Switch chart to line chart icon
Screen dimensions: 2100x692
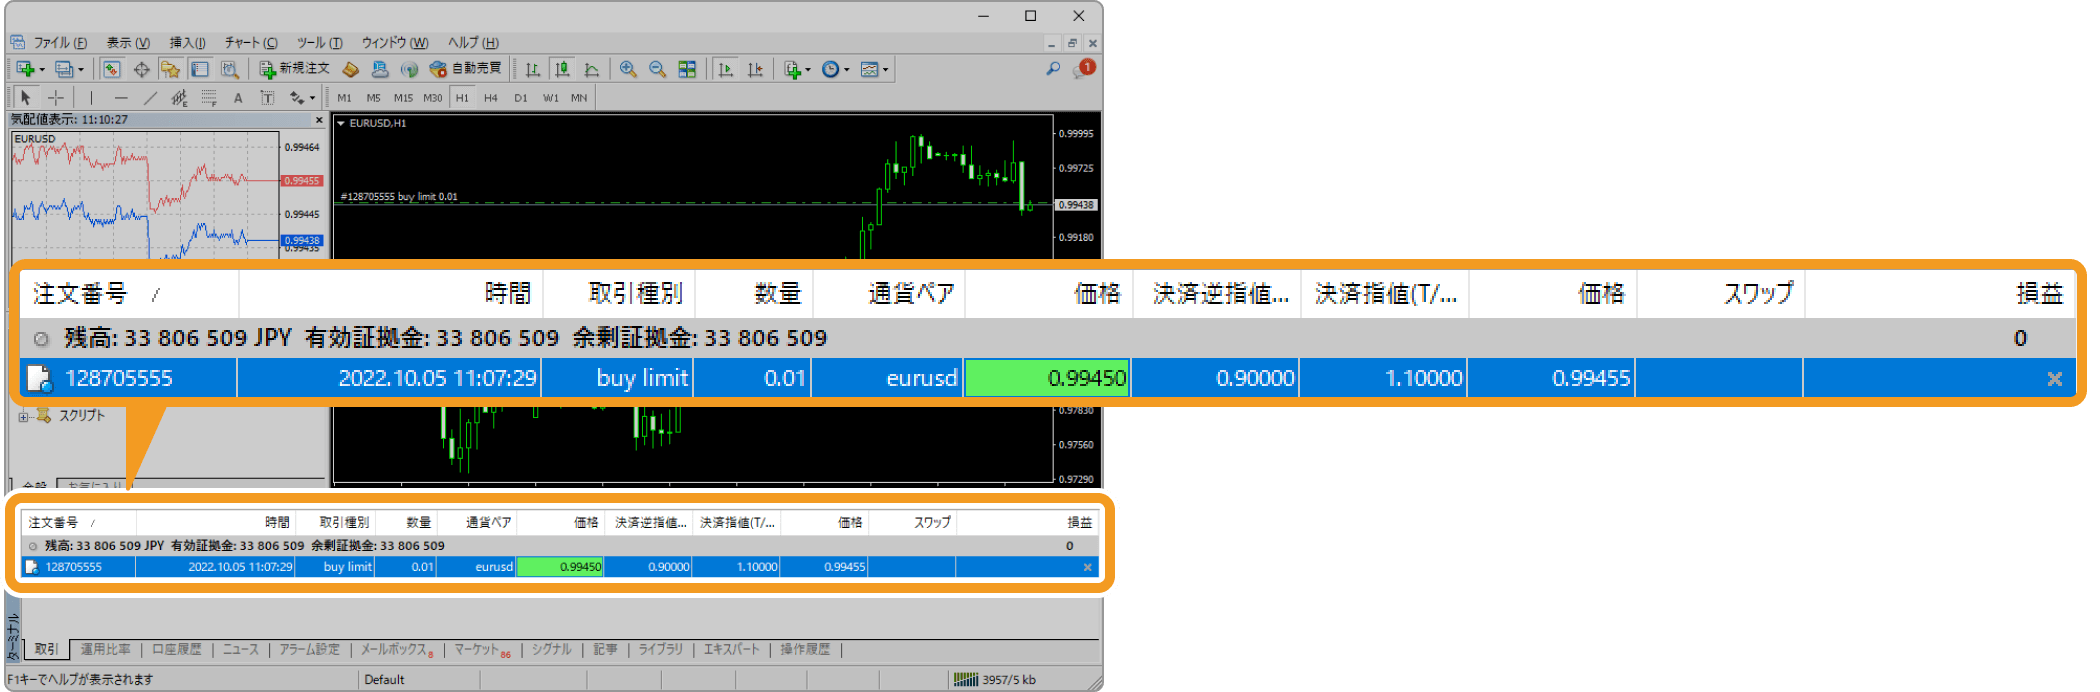click(x=592, y=69)
